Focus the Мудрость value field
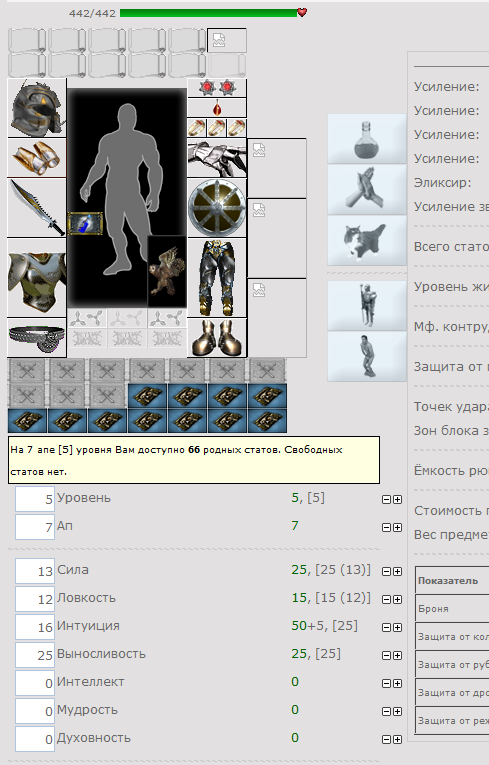The width and height of the screenshot is (489, 765). tap(35, 711)
